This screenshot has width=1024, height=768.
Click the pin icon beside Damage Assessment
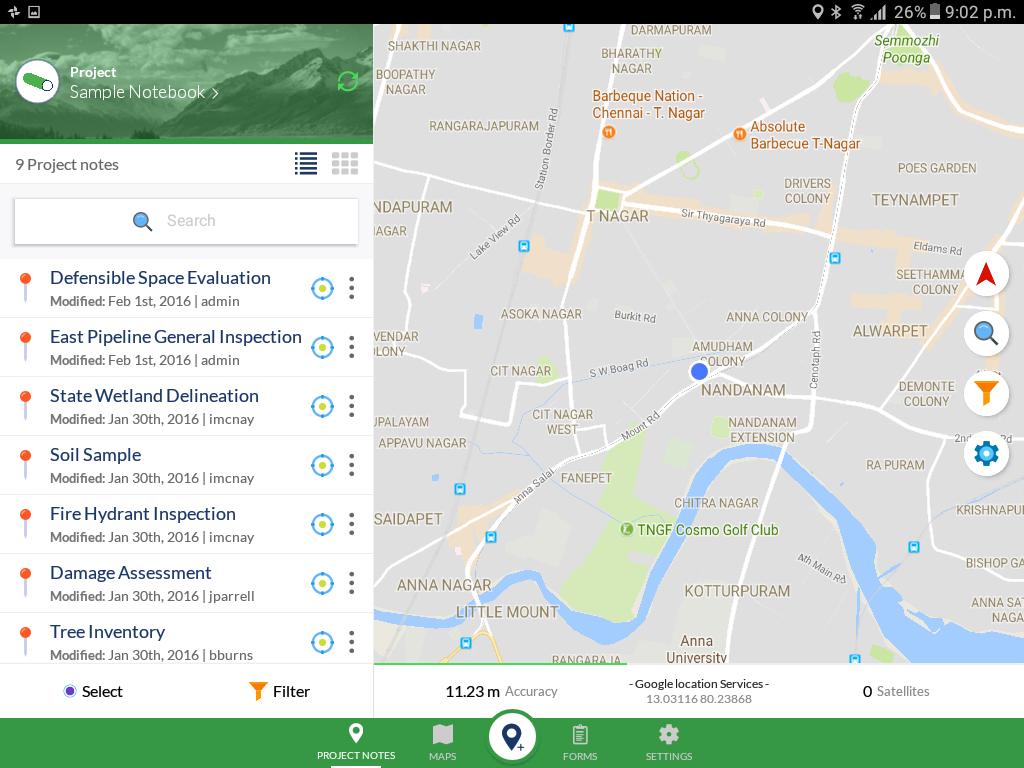pyautogui.click(x=25, y=582)
